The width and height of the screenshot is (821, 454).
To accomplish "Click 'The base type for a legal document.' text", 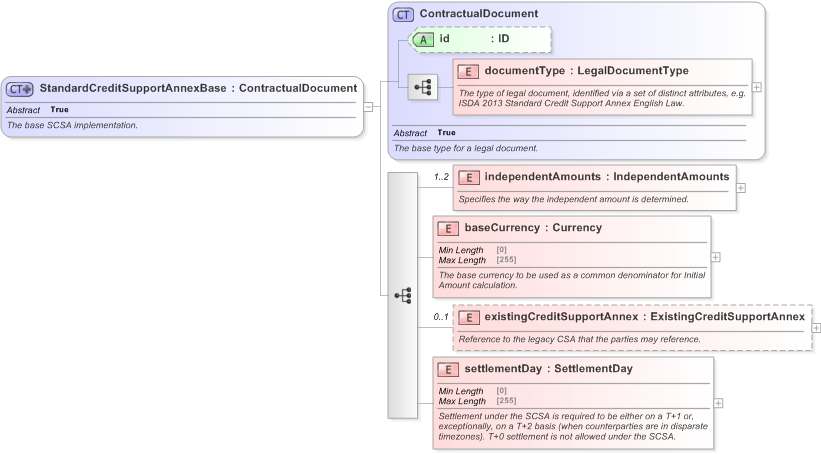I will 465,148.
